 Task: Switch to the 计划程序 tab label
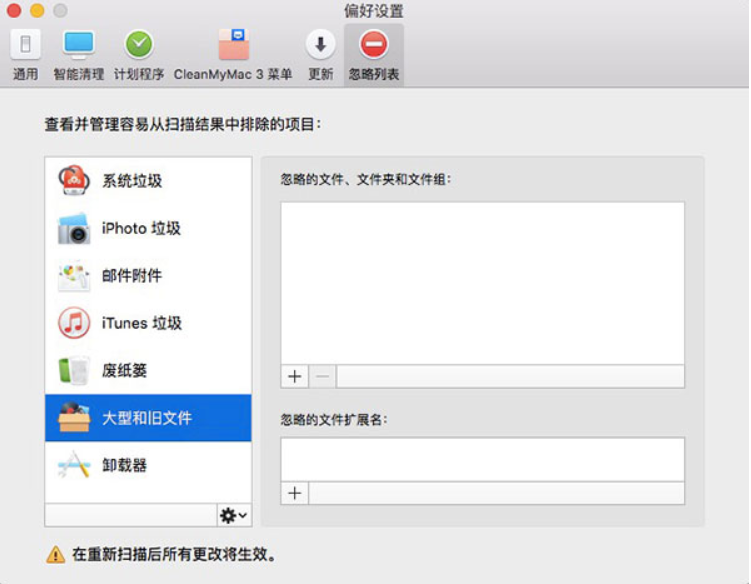(x=139, y=74)
